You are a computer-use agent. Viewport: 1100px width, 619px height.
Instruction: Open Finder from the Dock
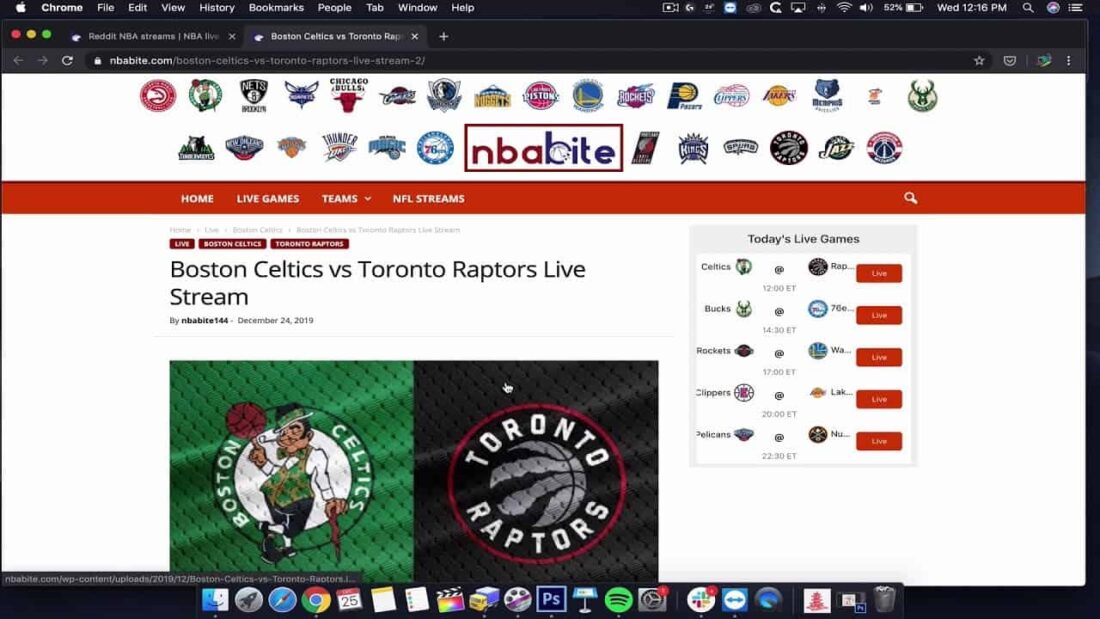click(215, 600)
